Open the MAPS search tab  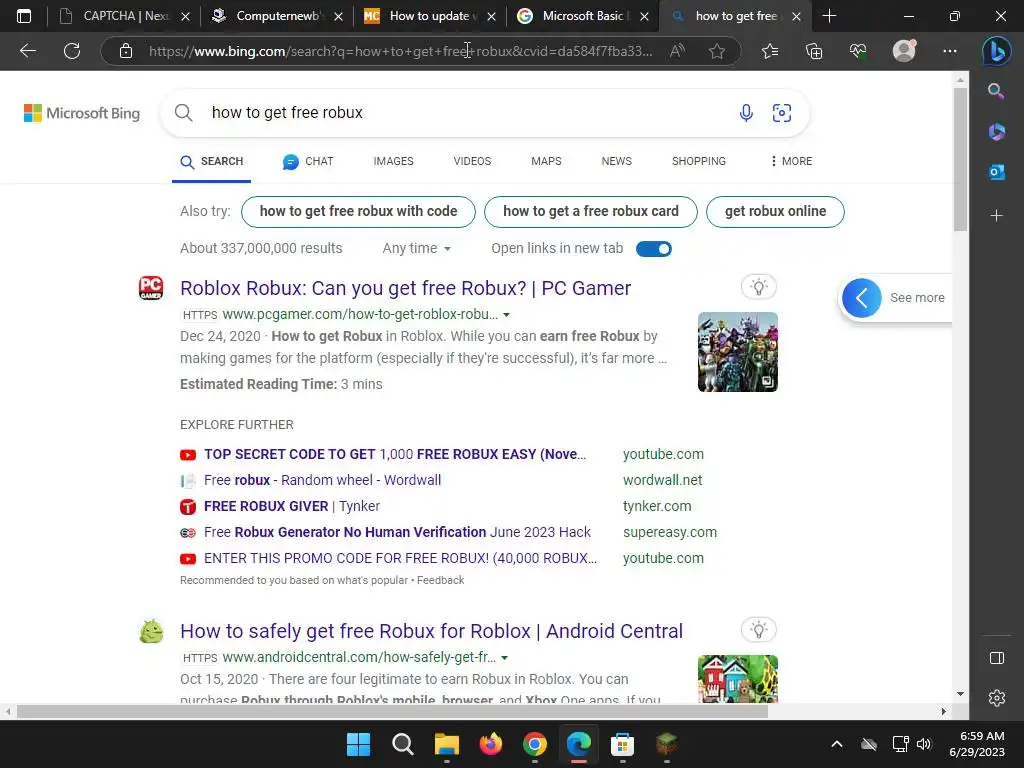point(546,161)
